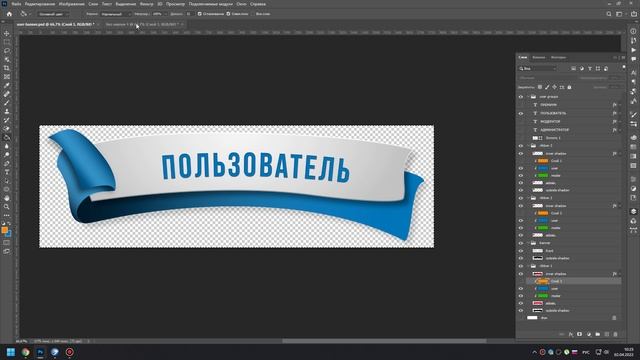Hide the ПОЛЬЗОВАТЕЛЬ text layer
The width and height of the screenshot is (640, 360).
[521, 113]
